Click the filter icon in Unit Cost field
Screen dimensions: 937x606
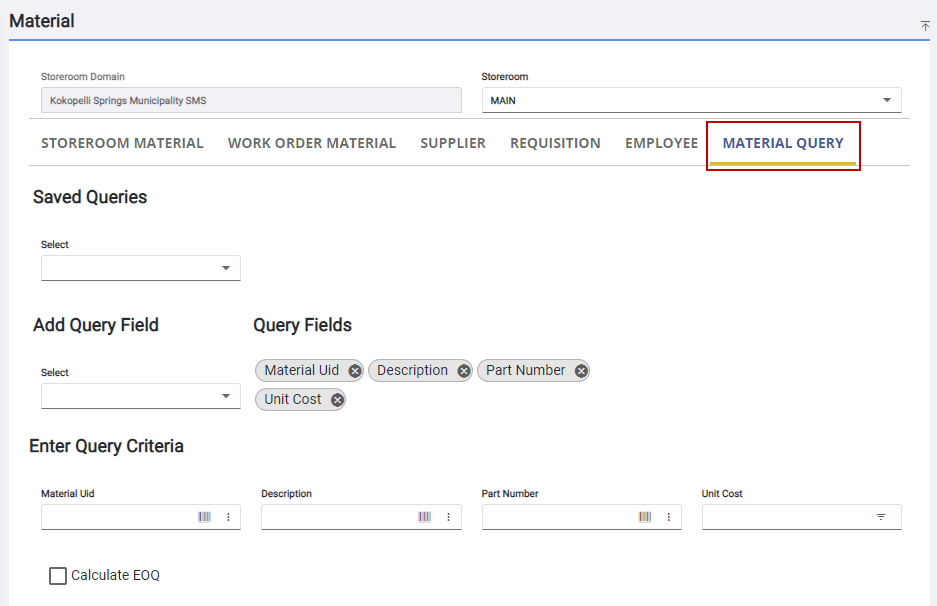[881, 517]
